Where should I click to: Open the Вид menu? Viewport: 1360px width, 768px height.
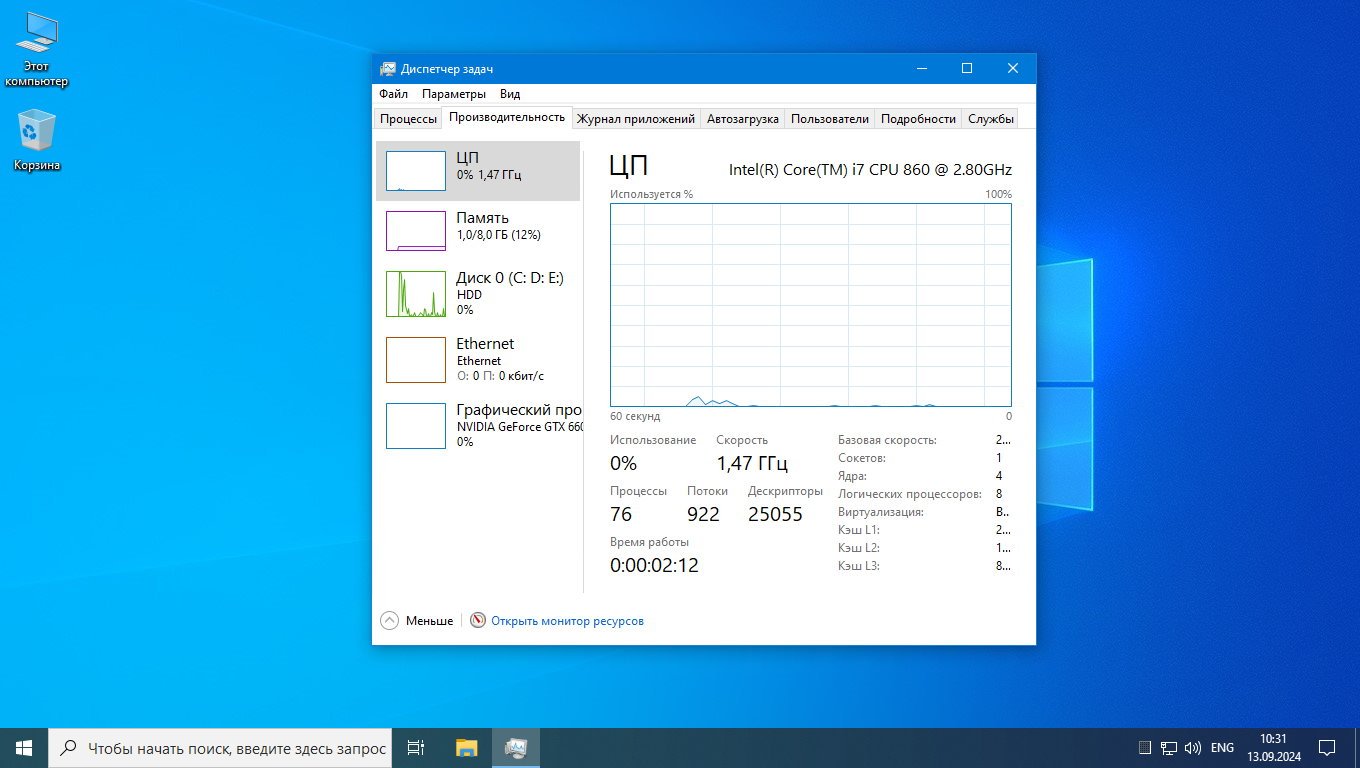[x=510, y=94]
